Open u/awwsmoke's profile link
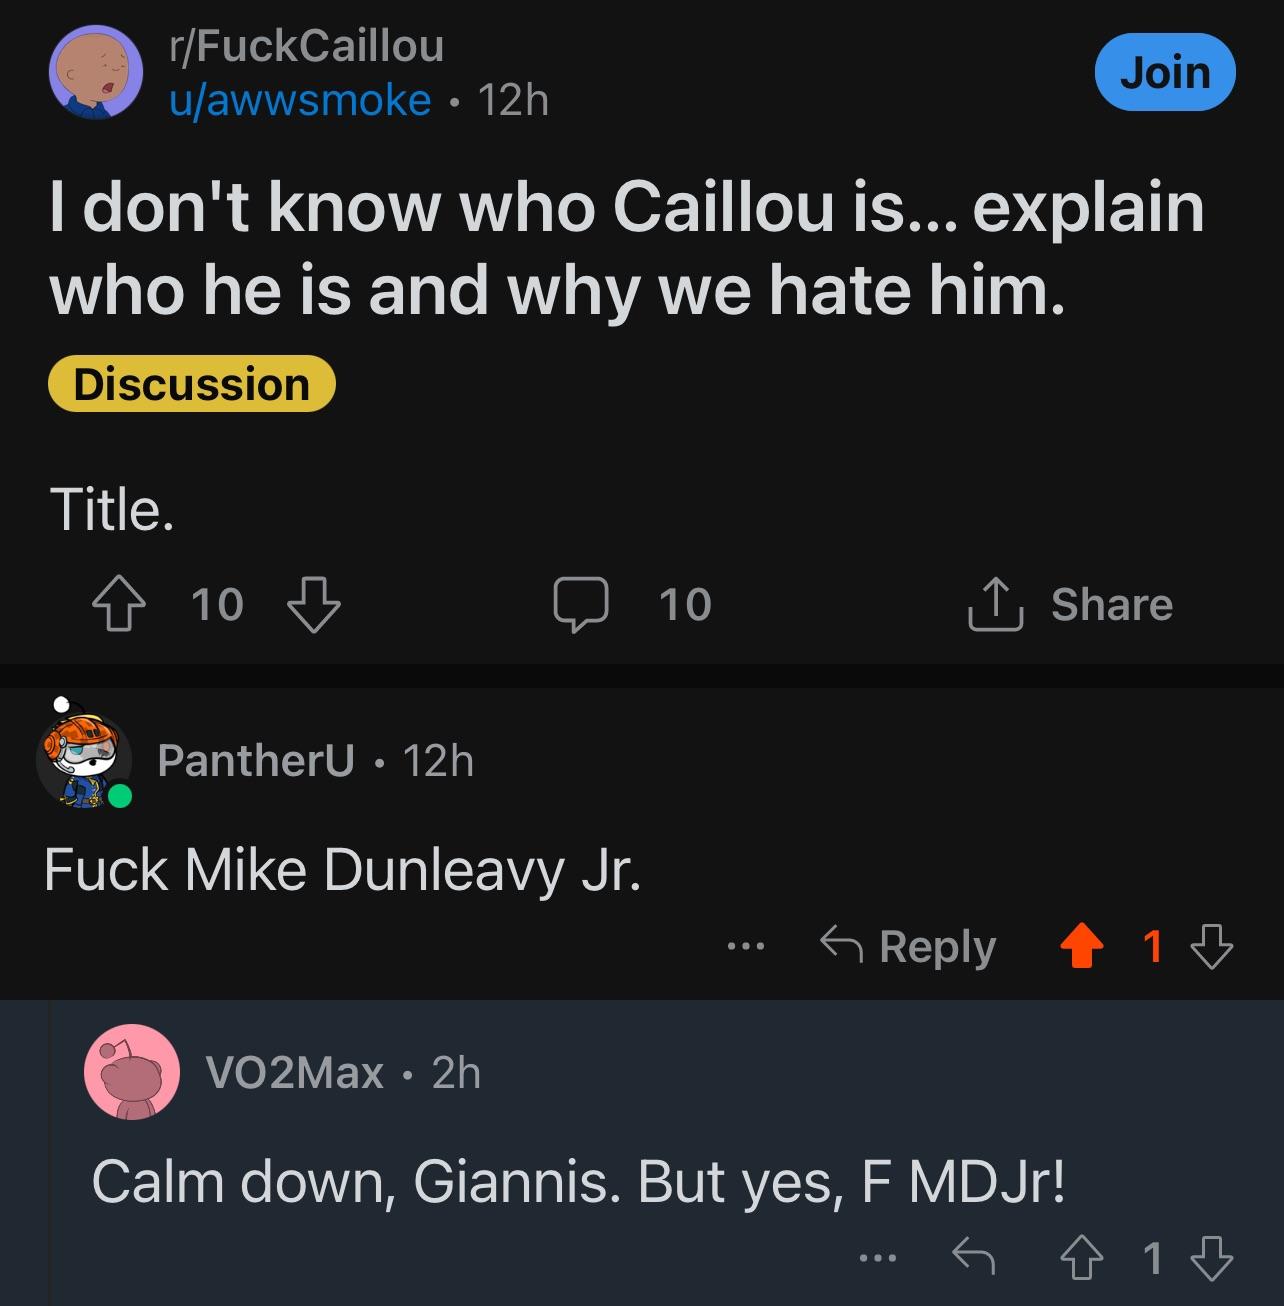This screenshot has width=1284, height=1306. pos(300,100)
